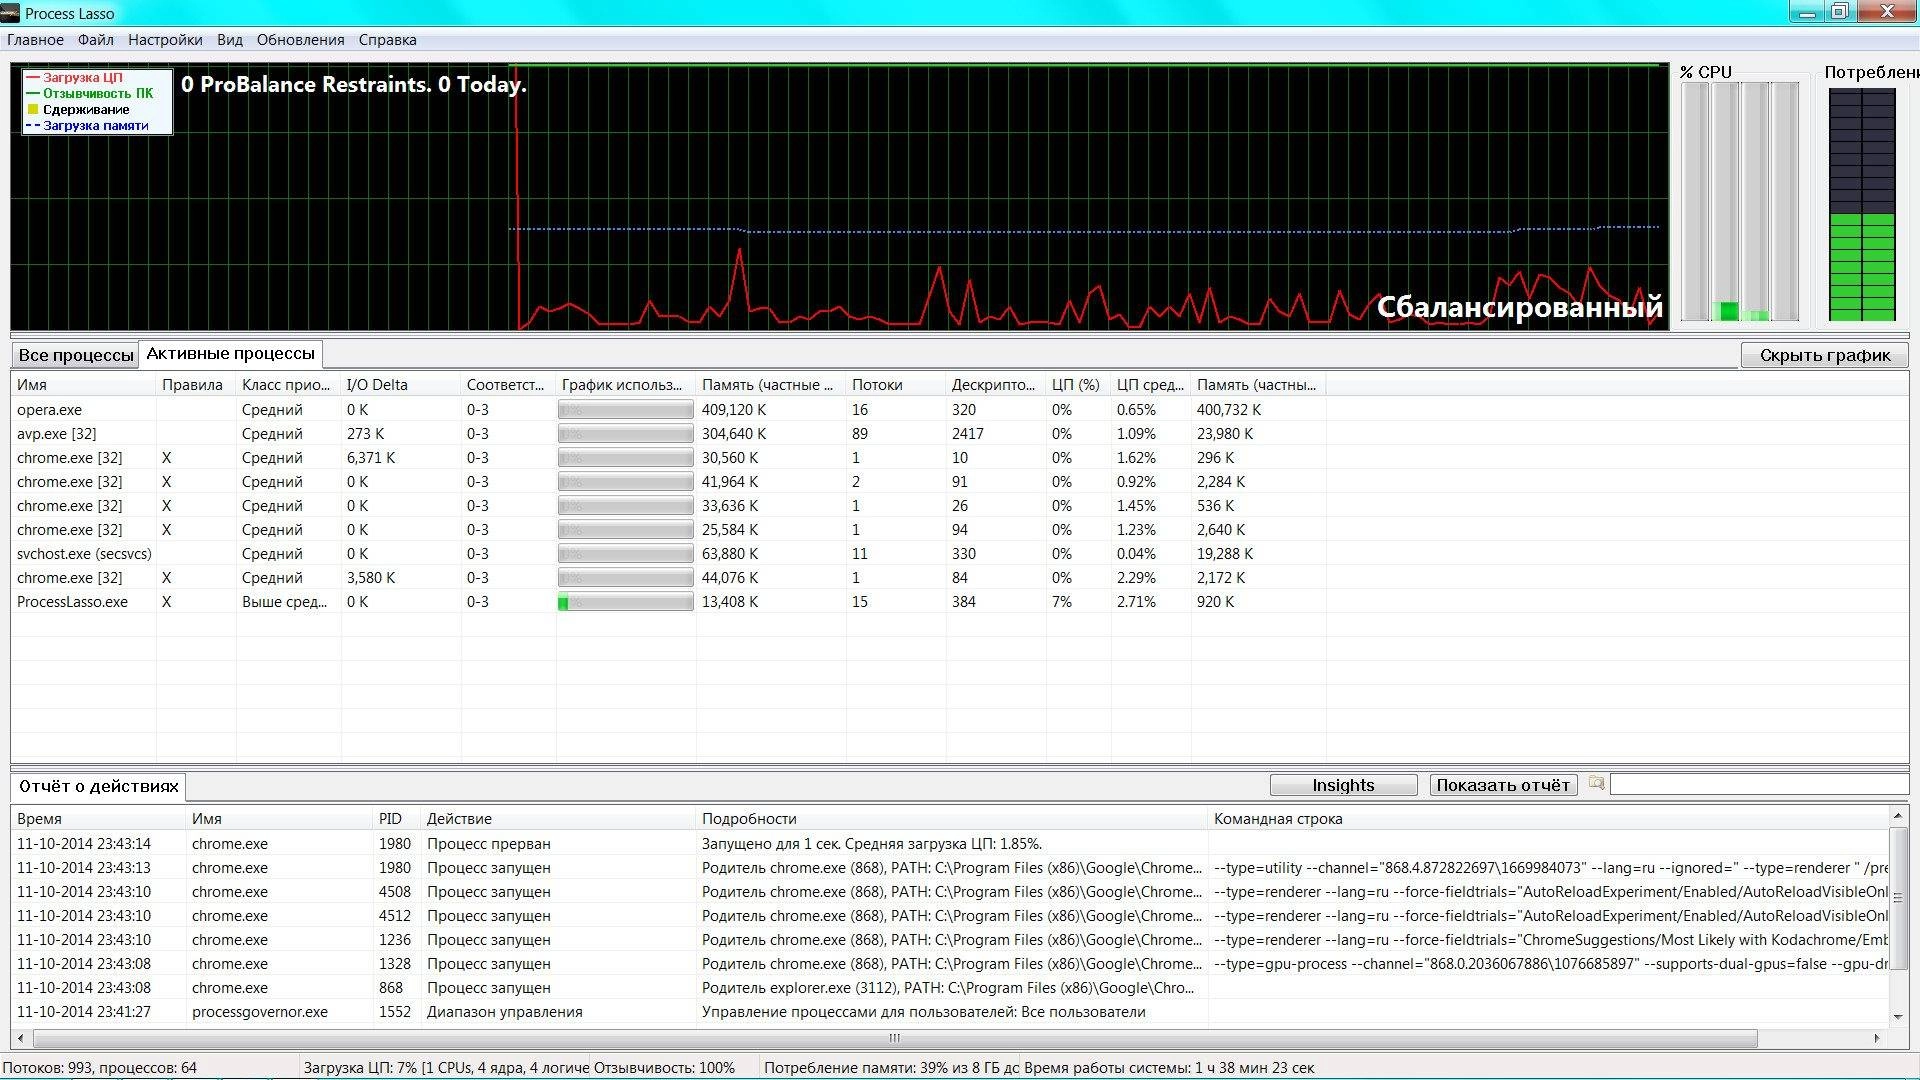The width and height of the screenshot is (1920, 1080).
Task: Select log entry Процесс прерван for PID 1980
Action: click(950, 844)
